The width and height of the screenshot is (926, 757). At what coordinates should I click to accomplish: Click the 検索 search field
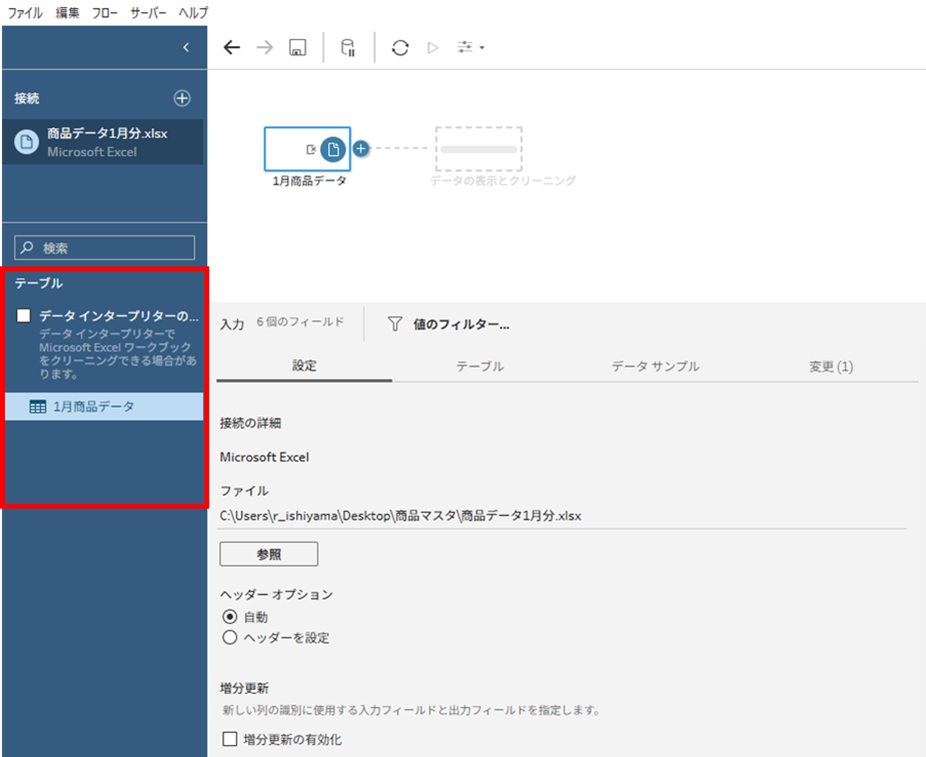coord(105,248)
